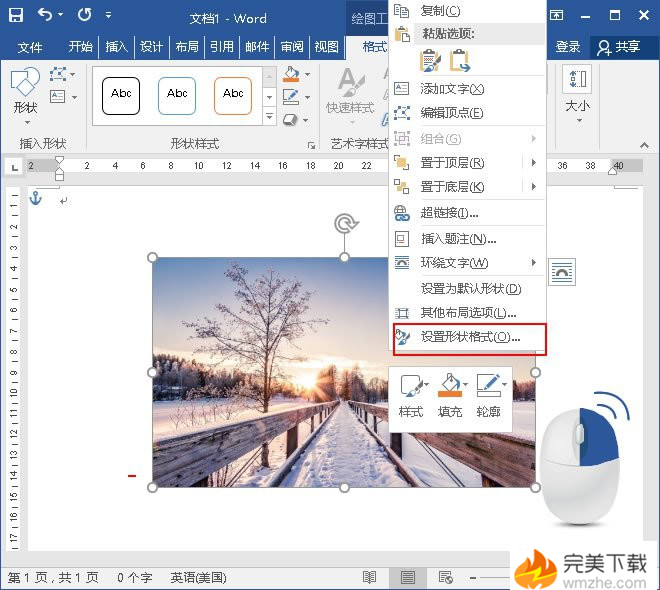Click the Save icon in the title bar
This screenshot has height=590, width=660.
tap(16, 15)
